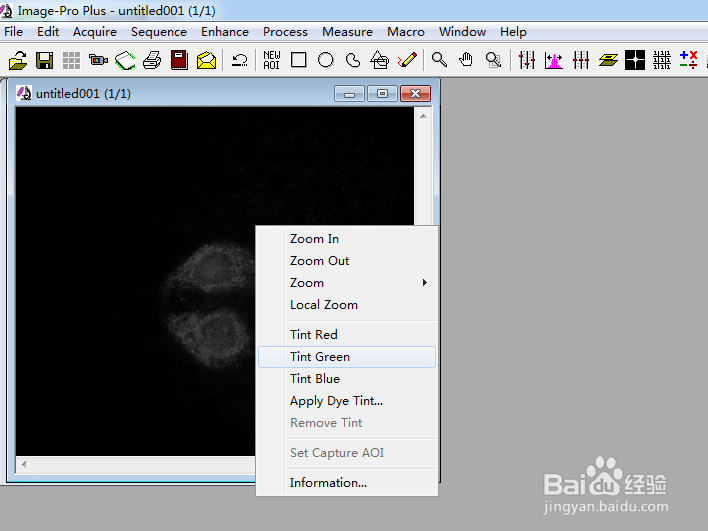Start video capture with camera icon
This screenshot has width=708, height=531.
tap(98, 60)
